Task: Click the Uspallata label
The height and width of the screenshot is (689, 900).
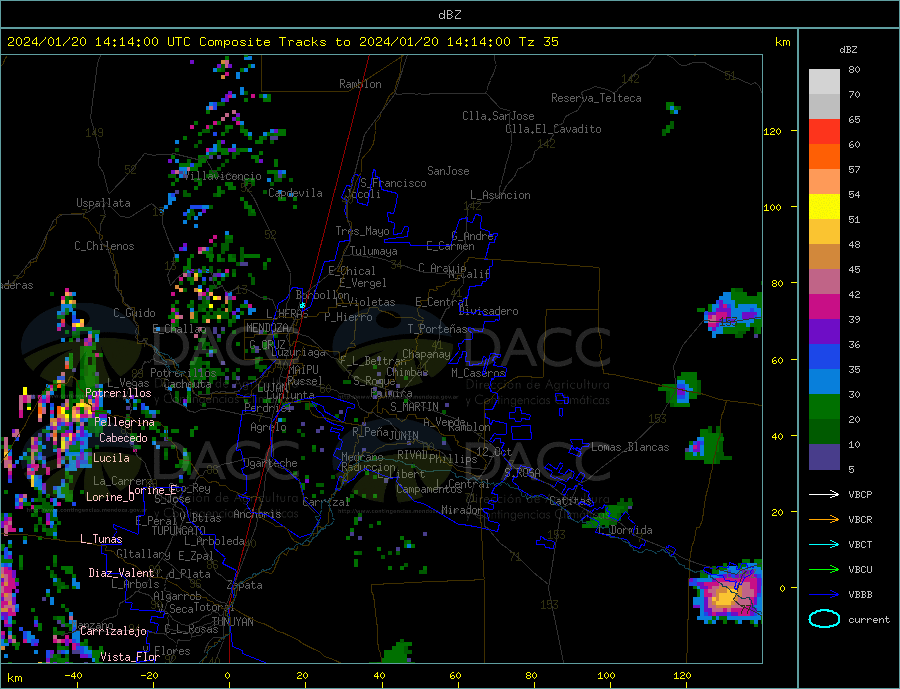Action: pos(103,203)
